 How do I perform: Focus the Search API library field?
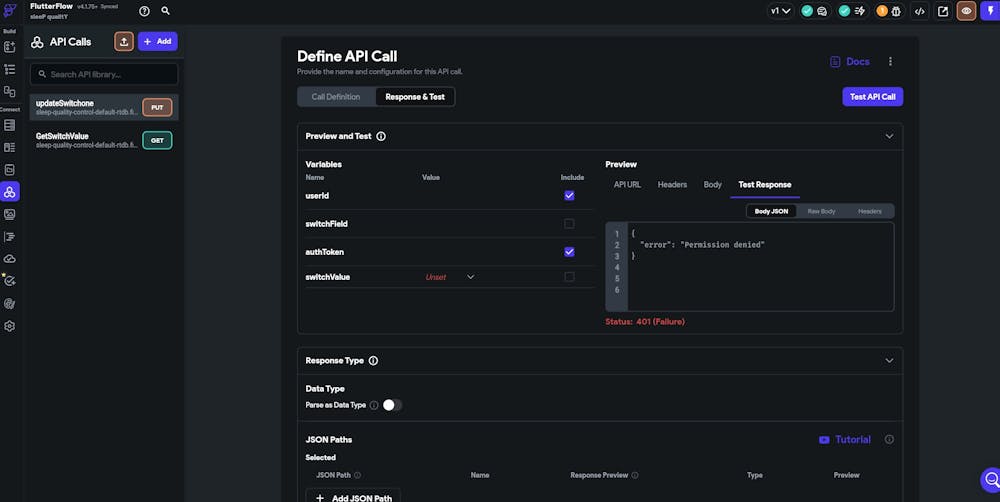pyautogui.click(x=104, y=74)
